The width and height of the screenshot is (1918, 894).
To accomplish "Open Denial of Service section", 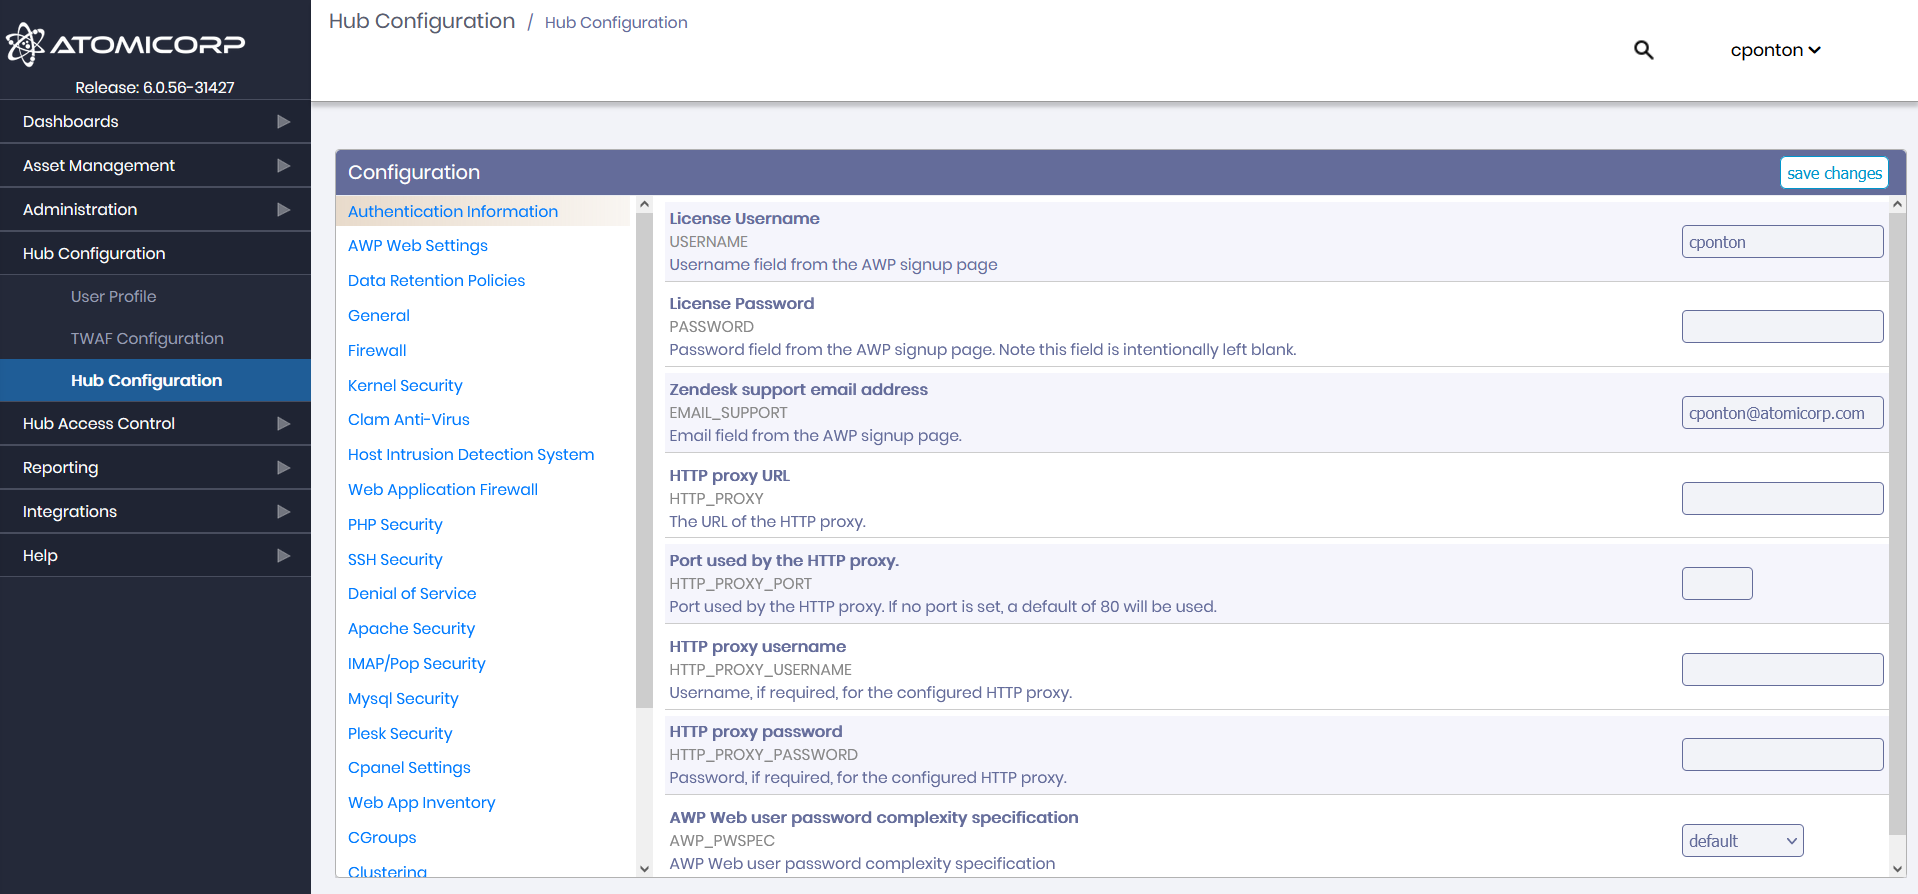I will 412,594.
